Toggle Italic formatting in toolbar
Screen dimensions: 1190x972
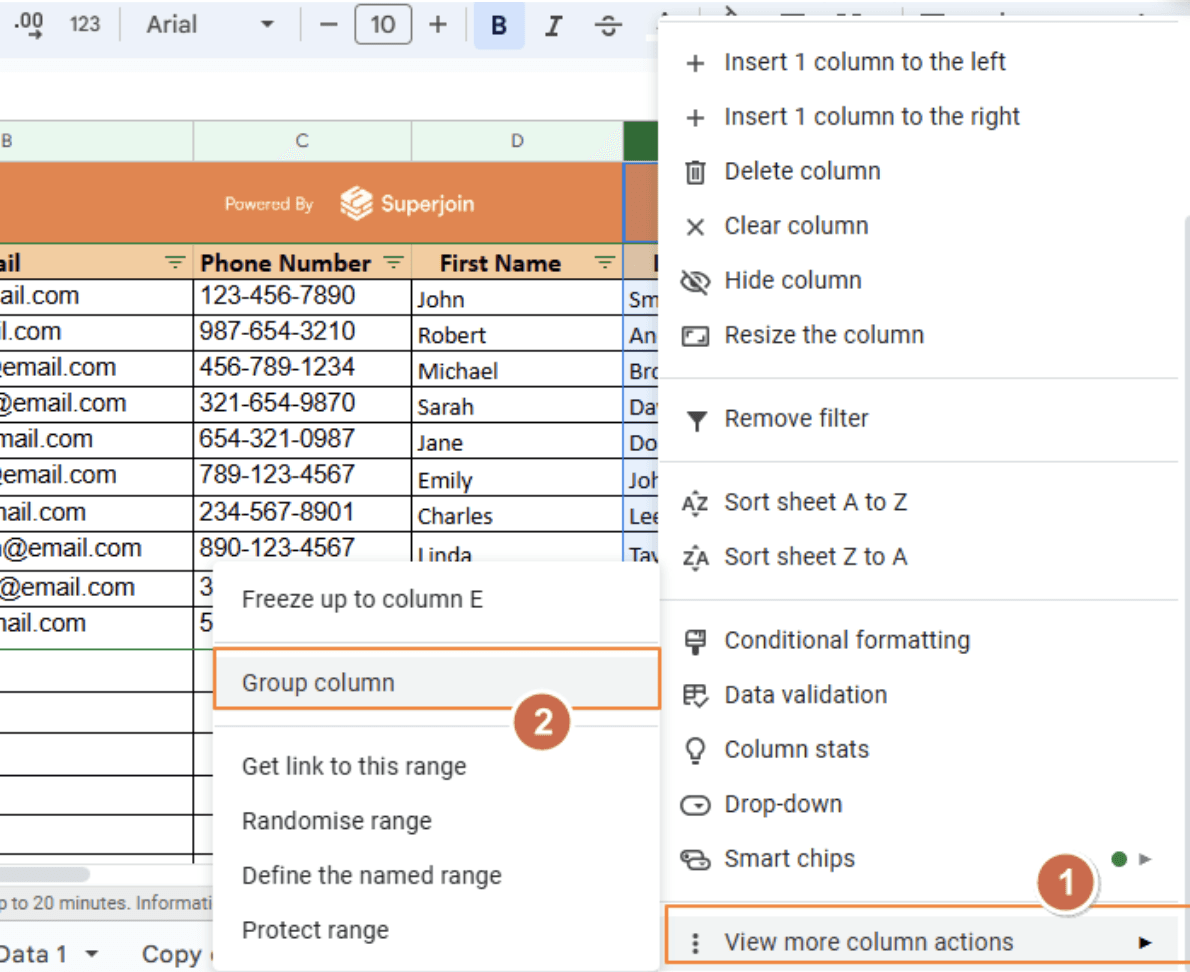point(553,25)
